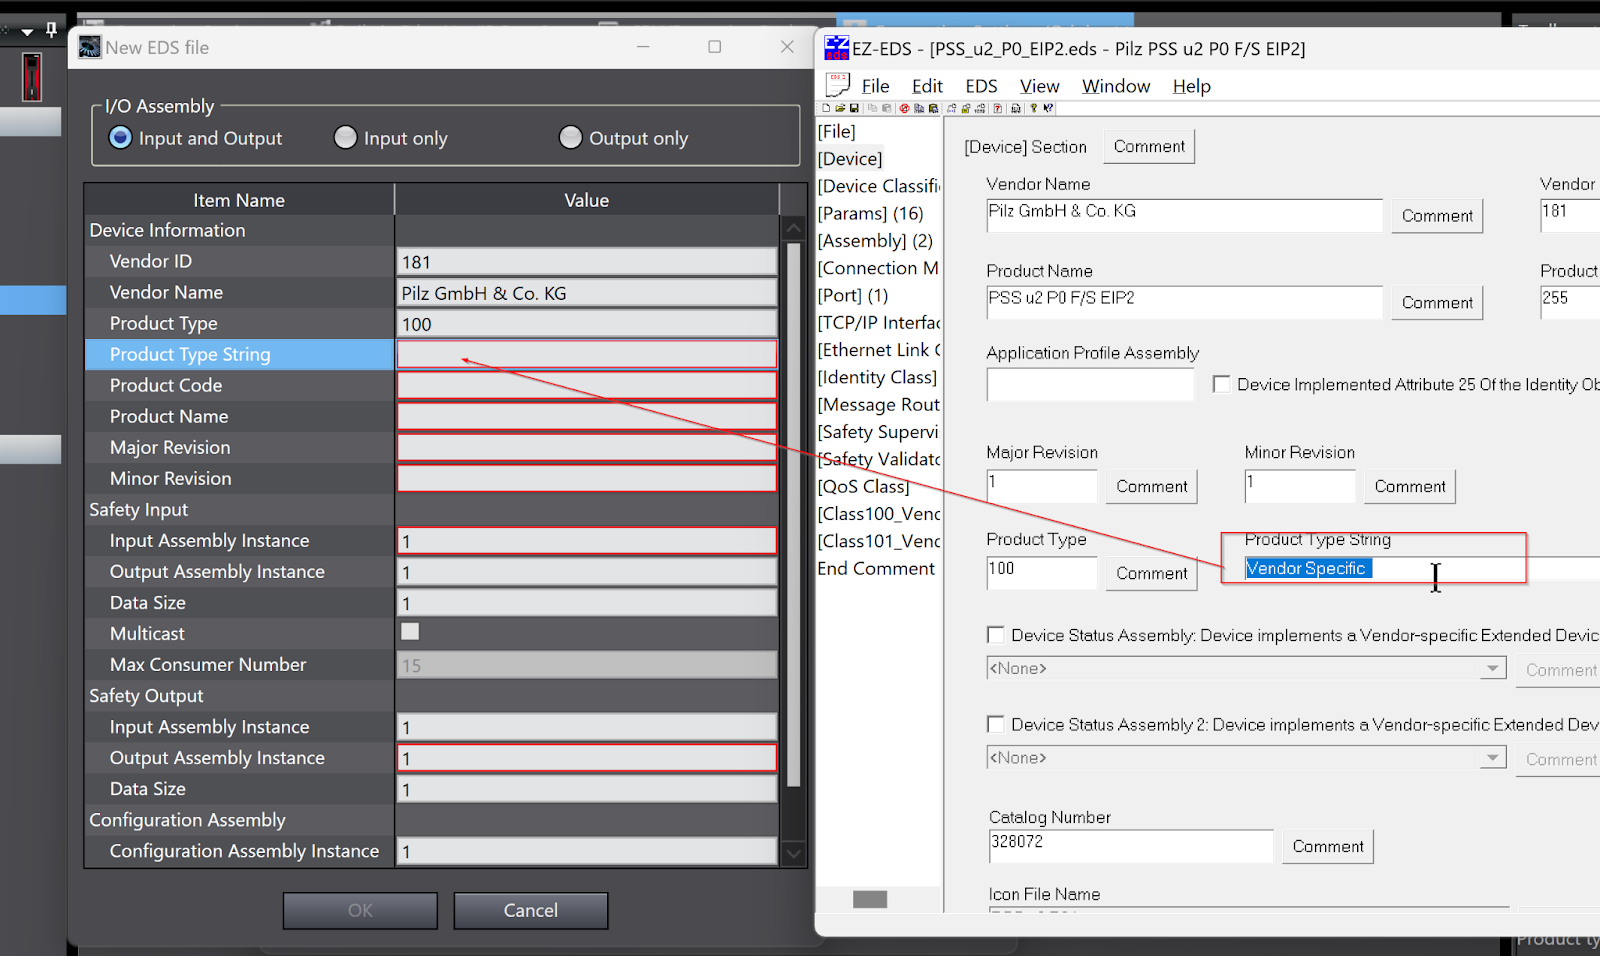Click the pin icon on the left panel
Screen dimensions: 1600x956
coord(51,29)
